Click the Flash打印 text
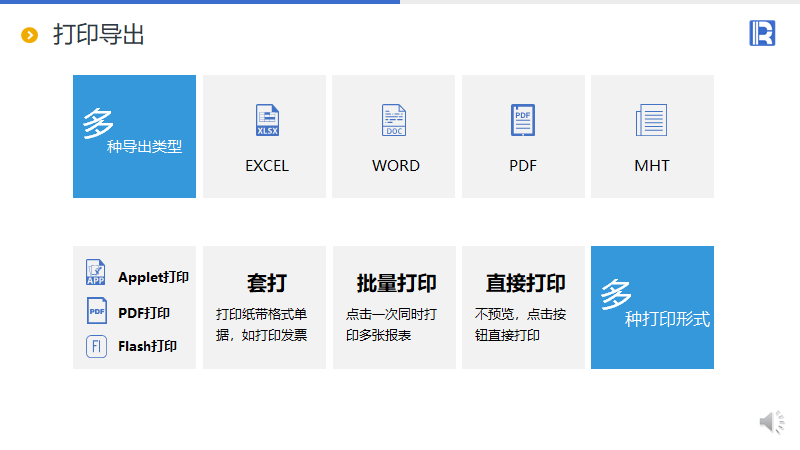This screenshot has width=800, height=450. click(x=147, y=346)
